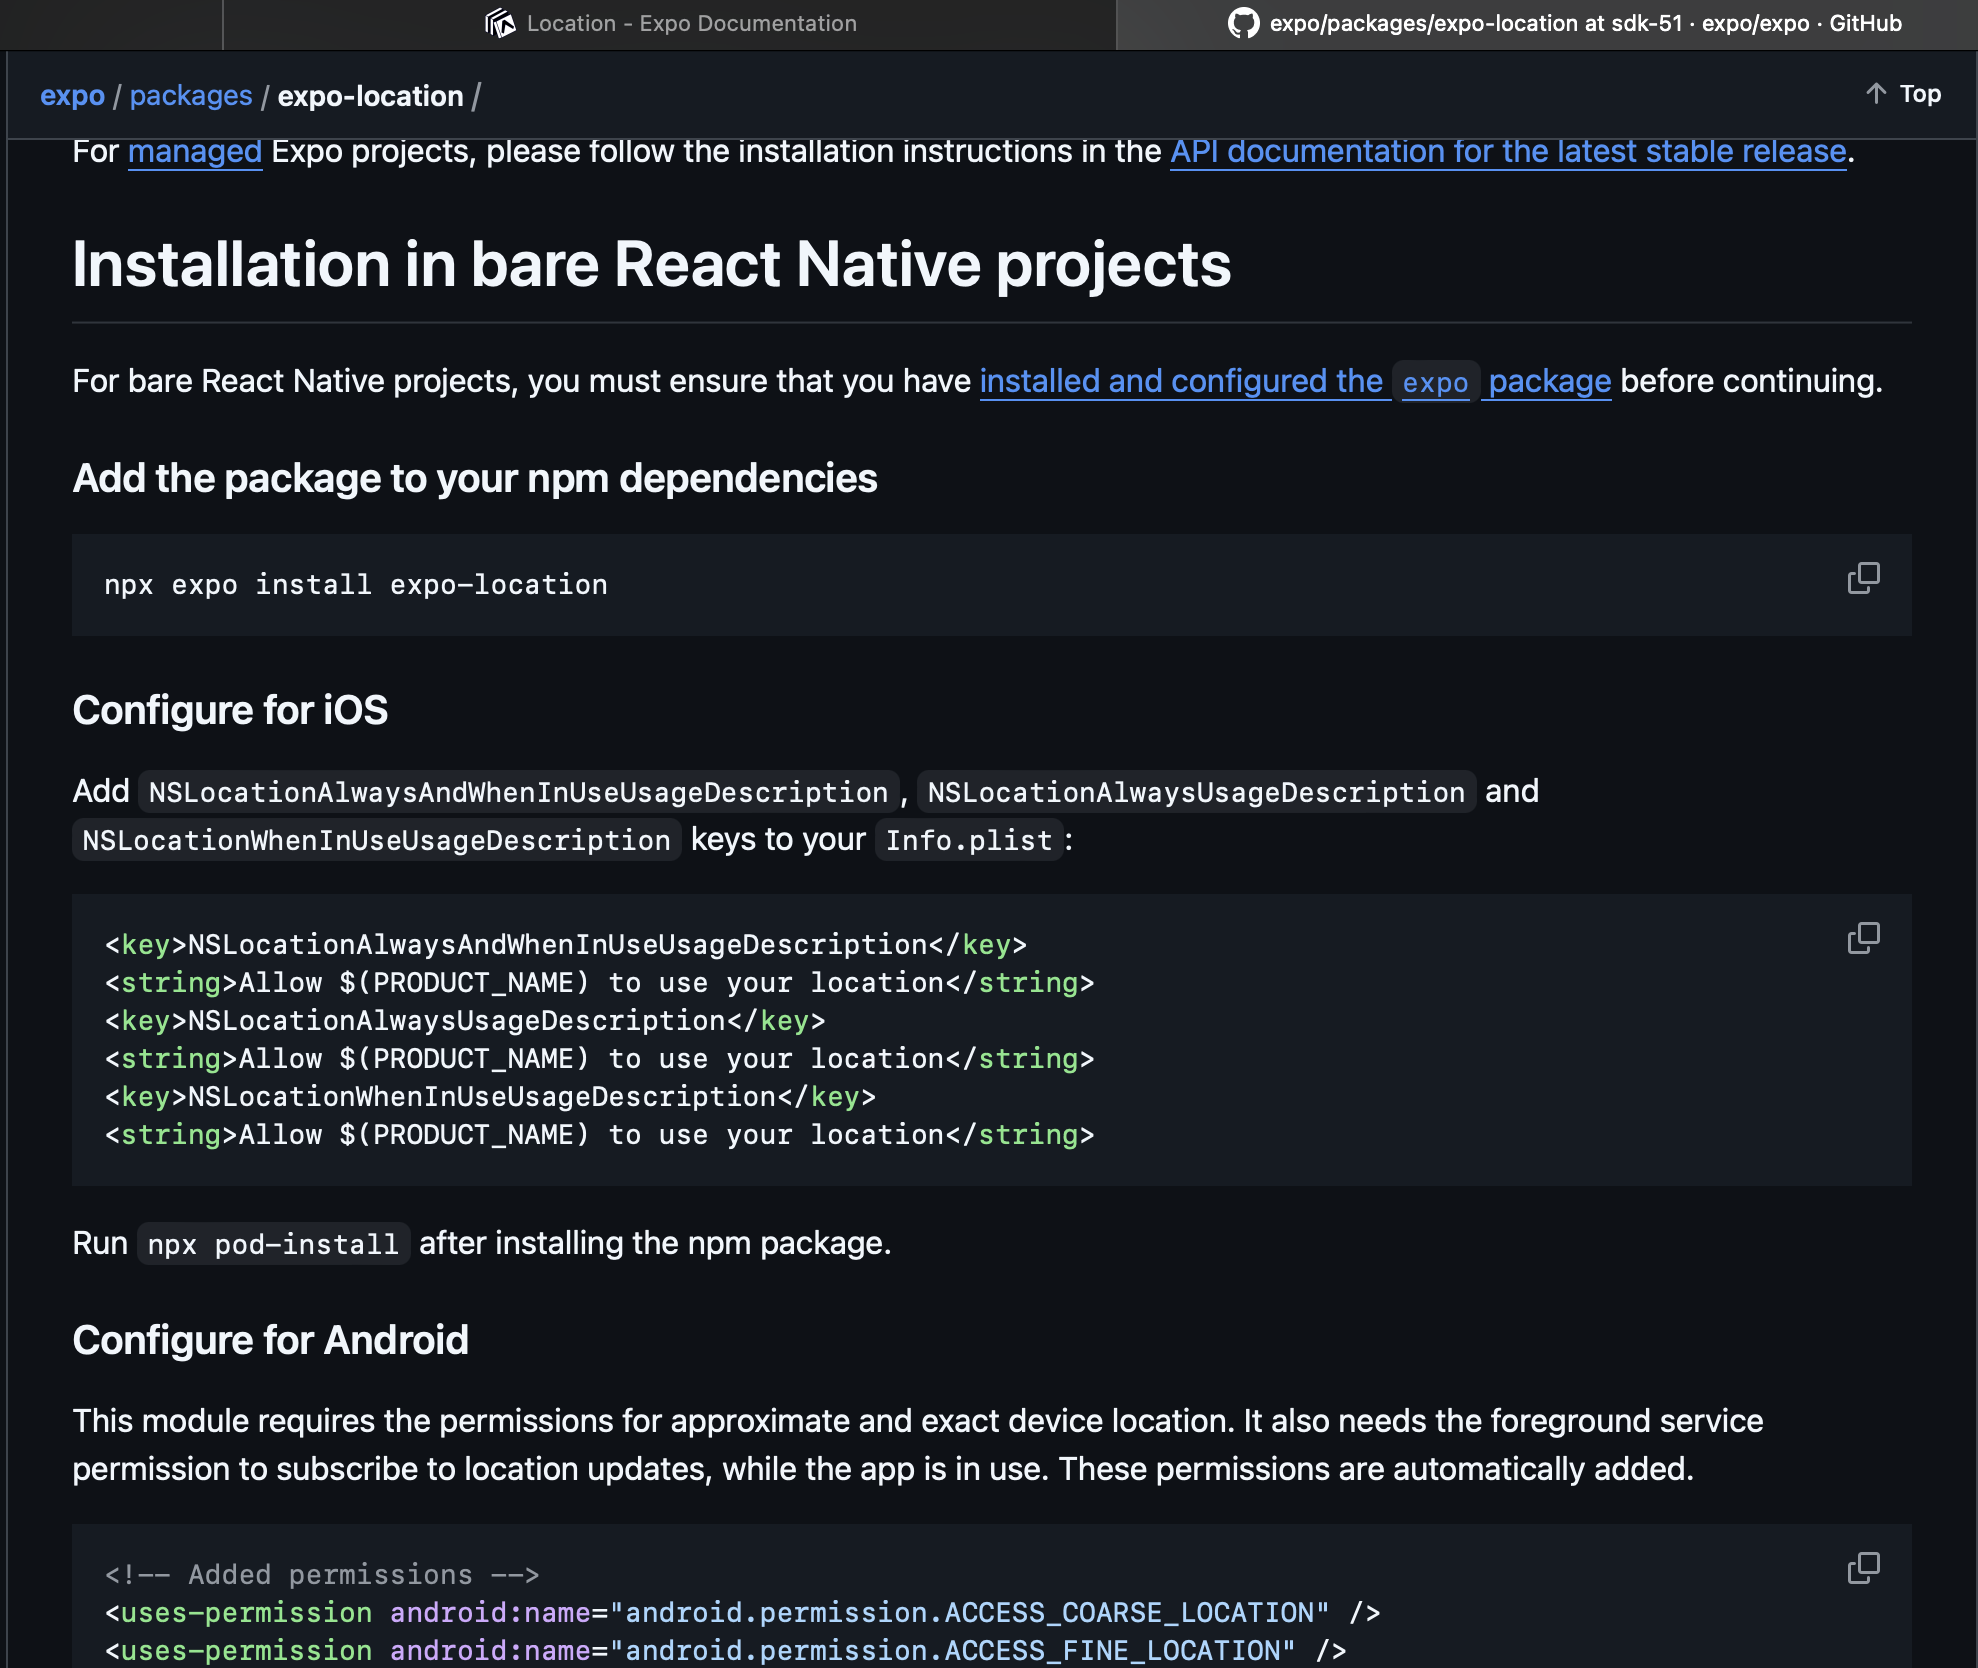Image resolution: width=1978 pixels, height=1668 pixels.
Task: Click the NSLocationAlwaysAndWhenInUseUsageDescription key line in code
Action: tap(566, 945)
